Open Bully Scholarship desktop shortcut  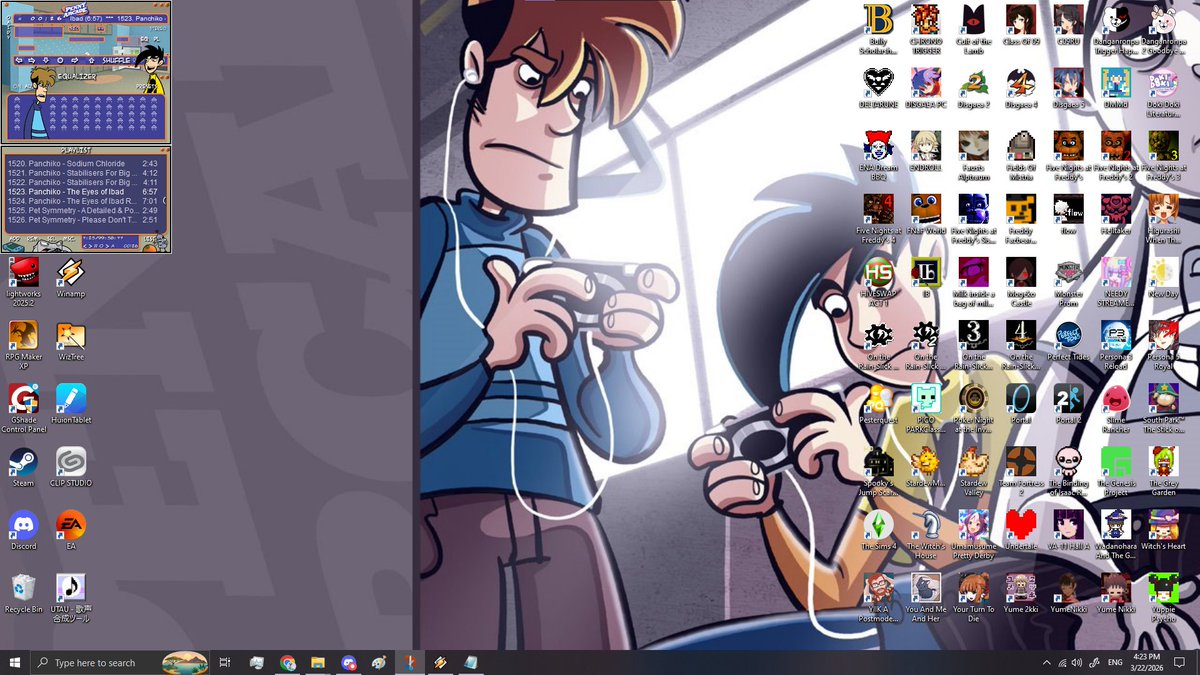(x=878, y=29)
